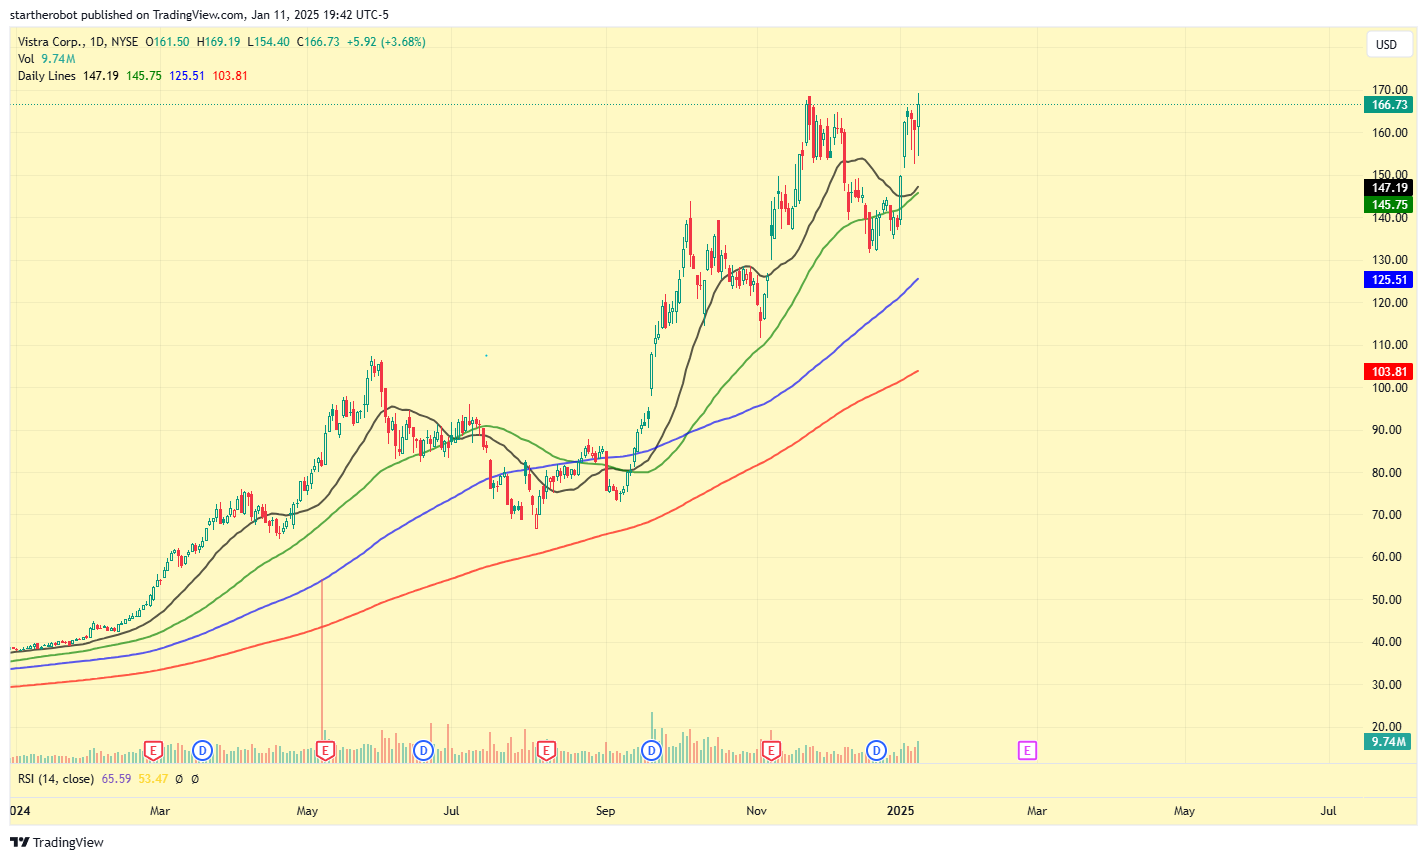The height and width of the screenshot is (860, 1427).
Task: Open the TradingView logo at the bottom
Action: [57, 842]
